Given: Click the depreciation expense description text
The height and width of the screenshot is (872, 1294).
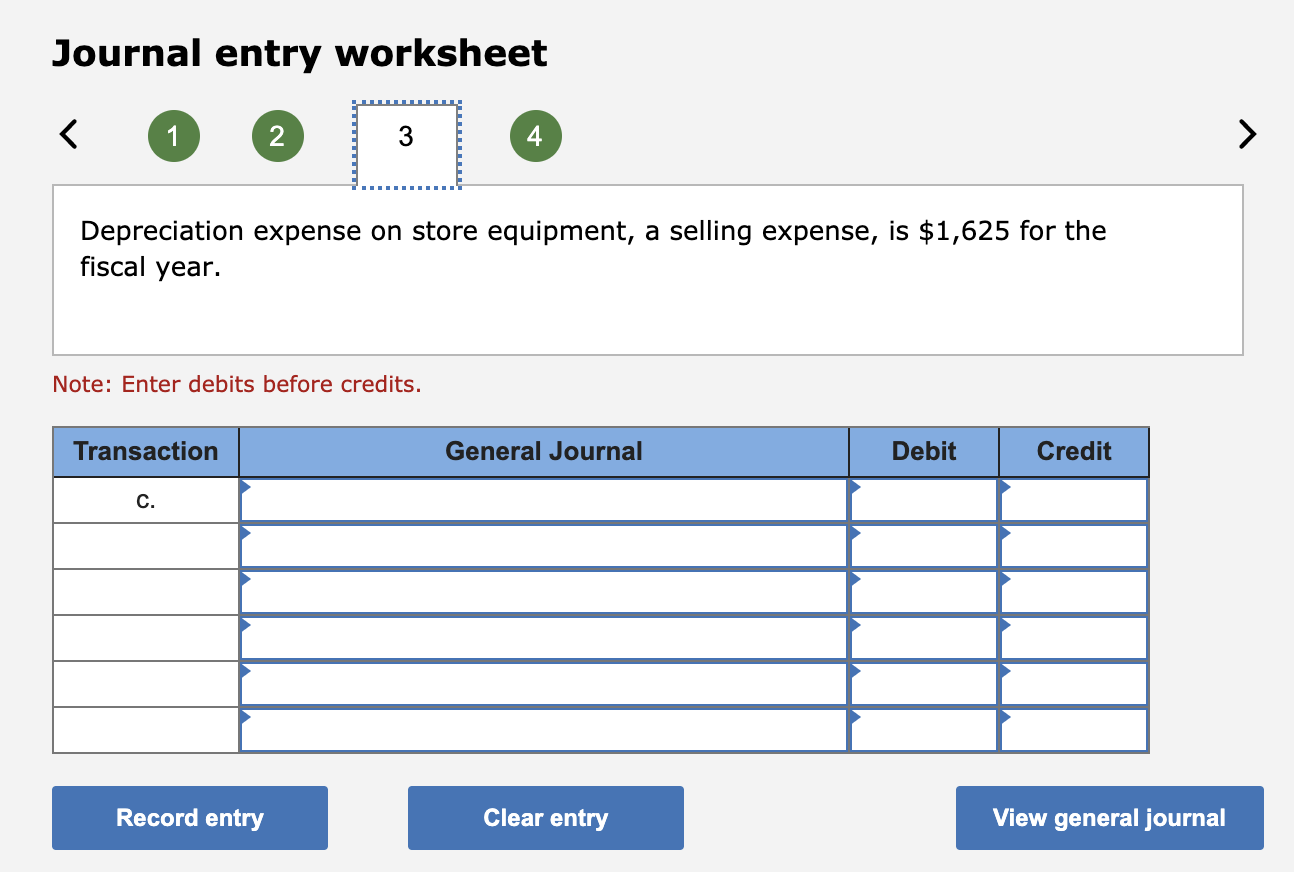Looking at the screenshot, I should (593, 249).
